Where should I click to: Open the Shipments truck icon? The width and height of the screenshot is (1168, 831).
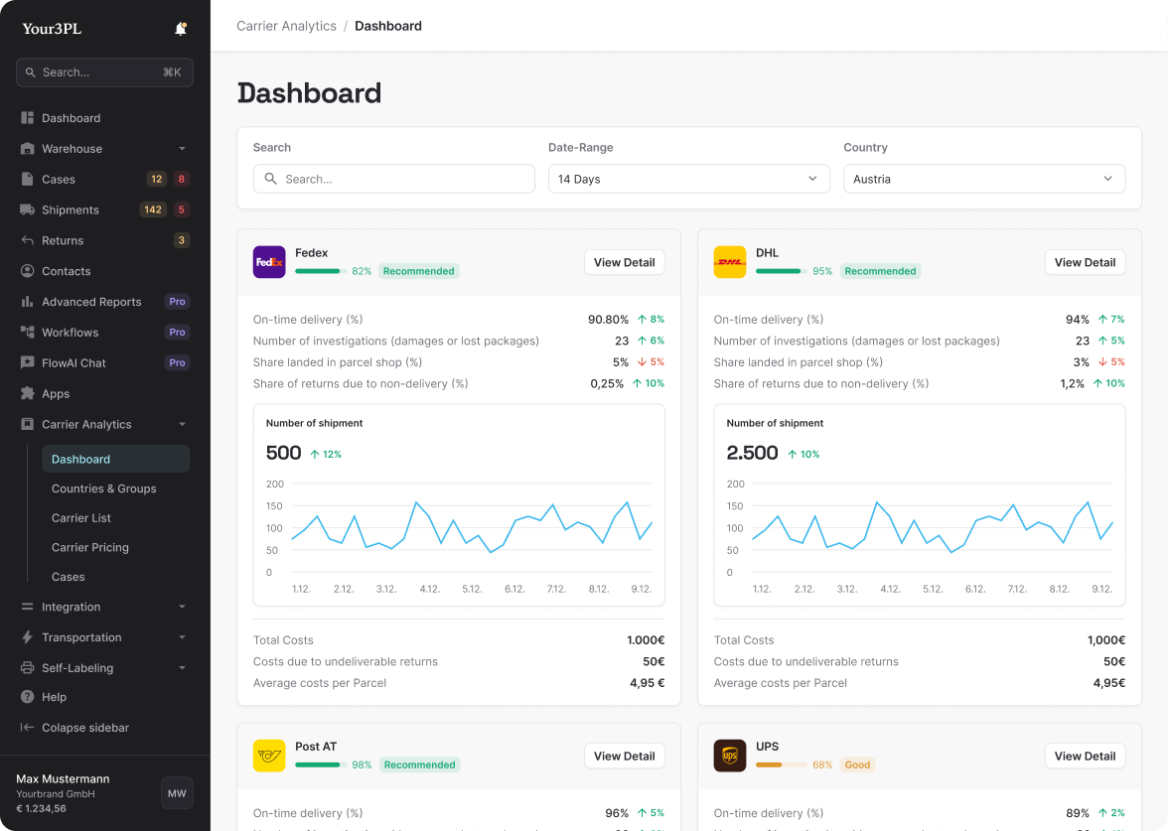[27, 210]
